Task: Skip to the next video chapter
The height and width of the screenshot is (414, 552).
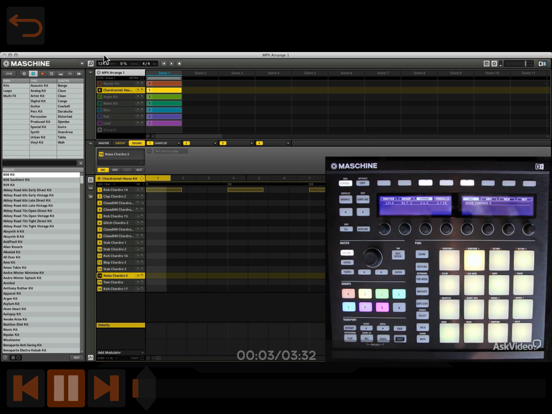Action: 107,388
